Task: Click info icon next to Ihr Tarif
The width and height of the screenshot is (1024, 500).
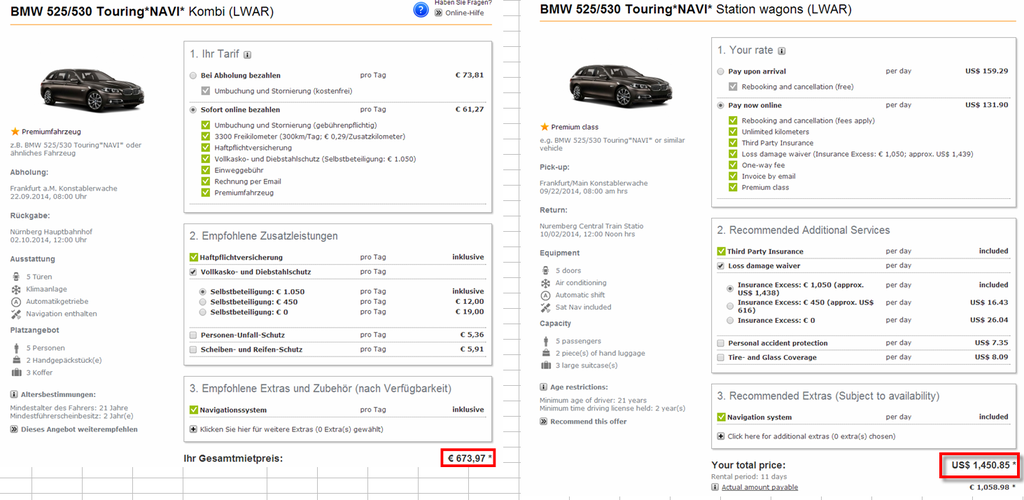Action: tap(248, 55)
